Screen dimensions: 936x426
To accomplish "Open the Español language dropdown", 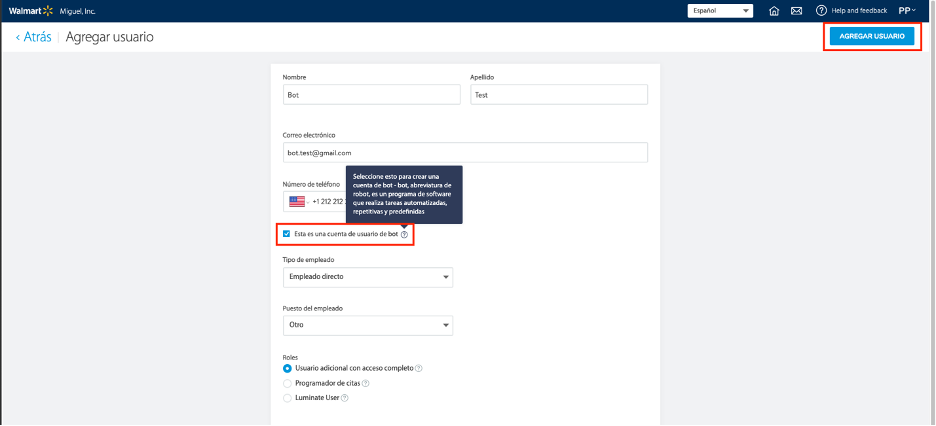I will [720, 11].
